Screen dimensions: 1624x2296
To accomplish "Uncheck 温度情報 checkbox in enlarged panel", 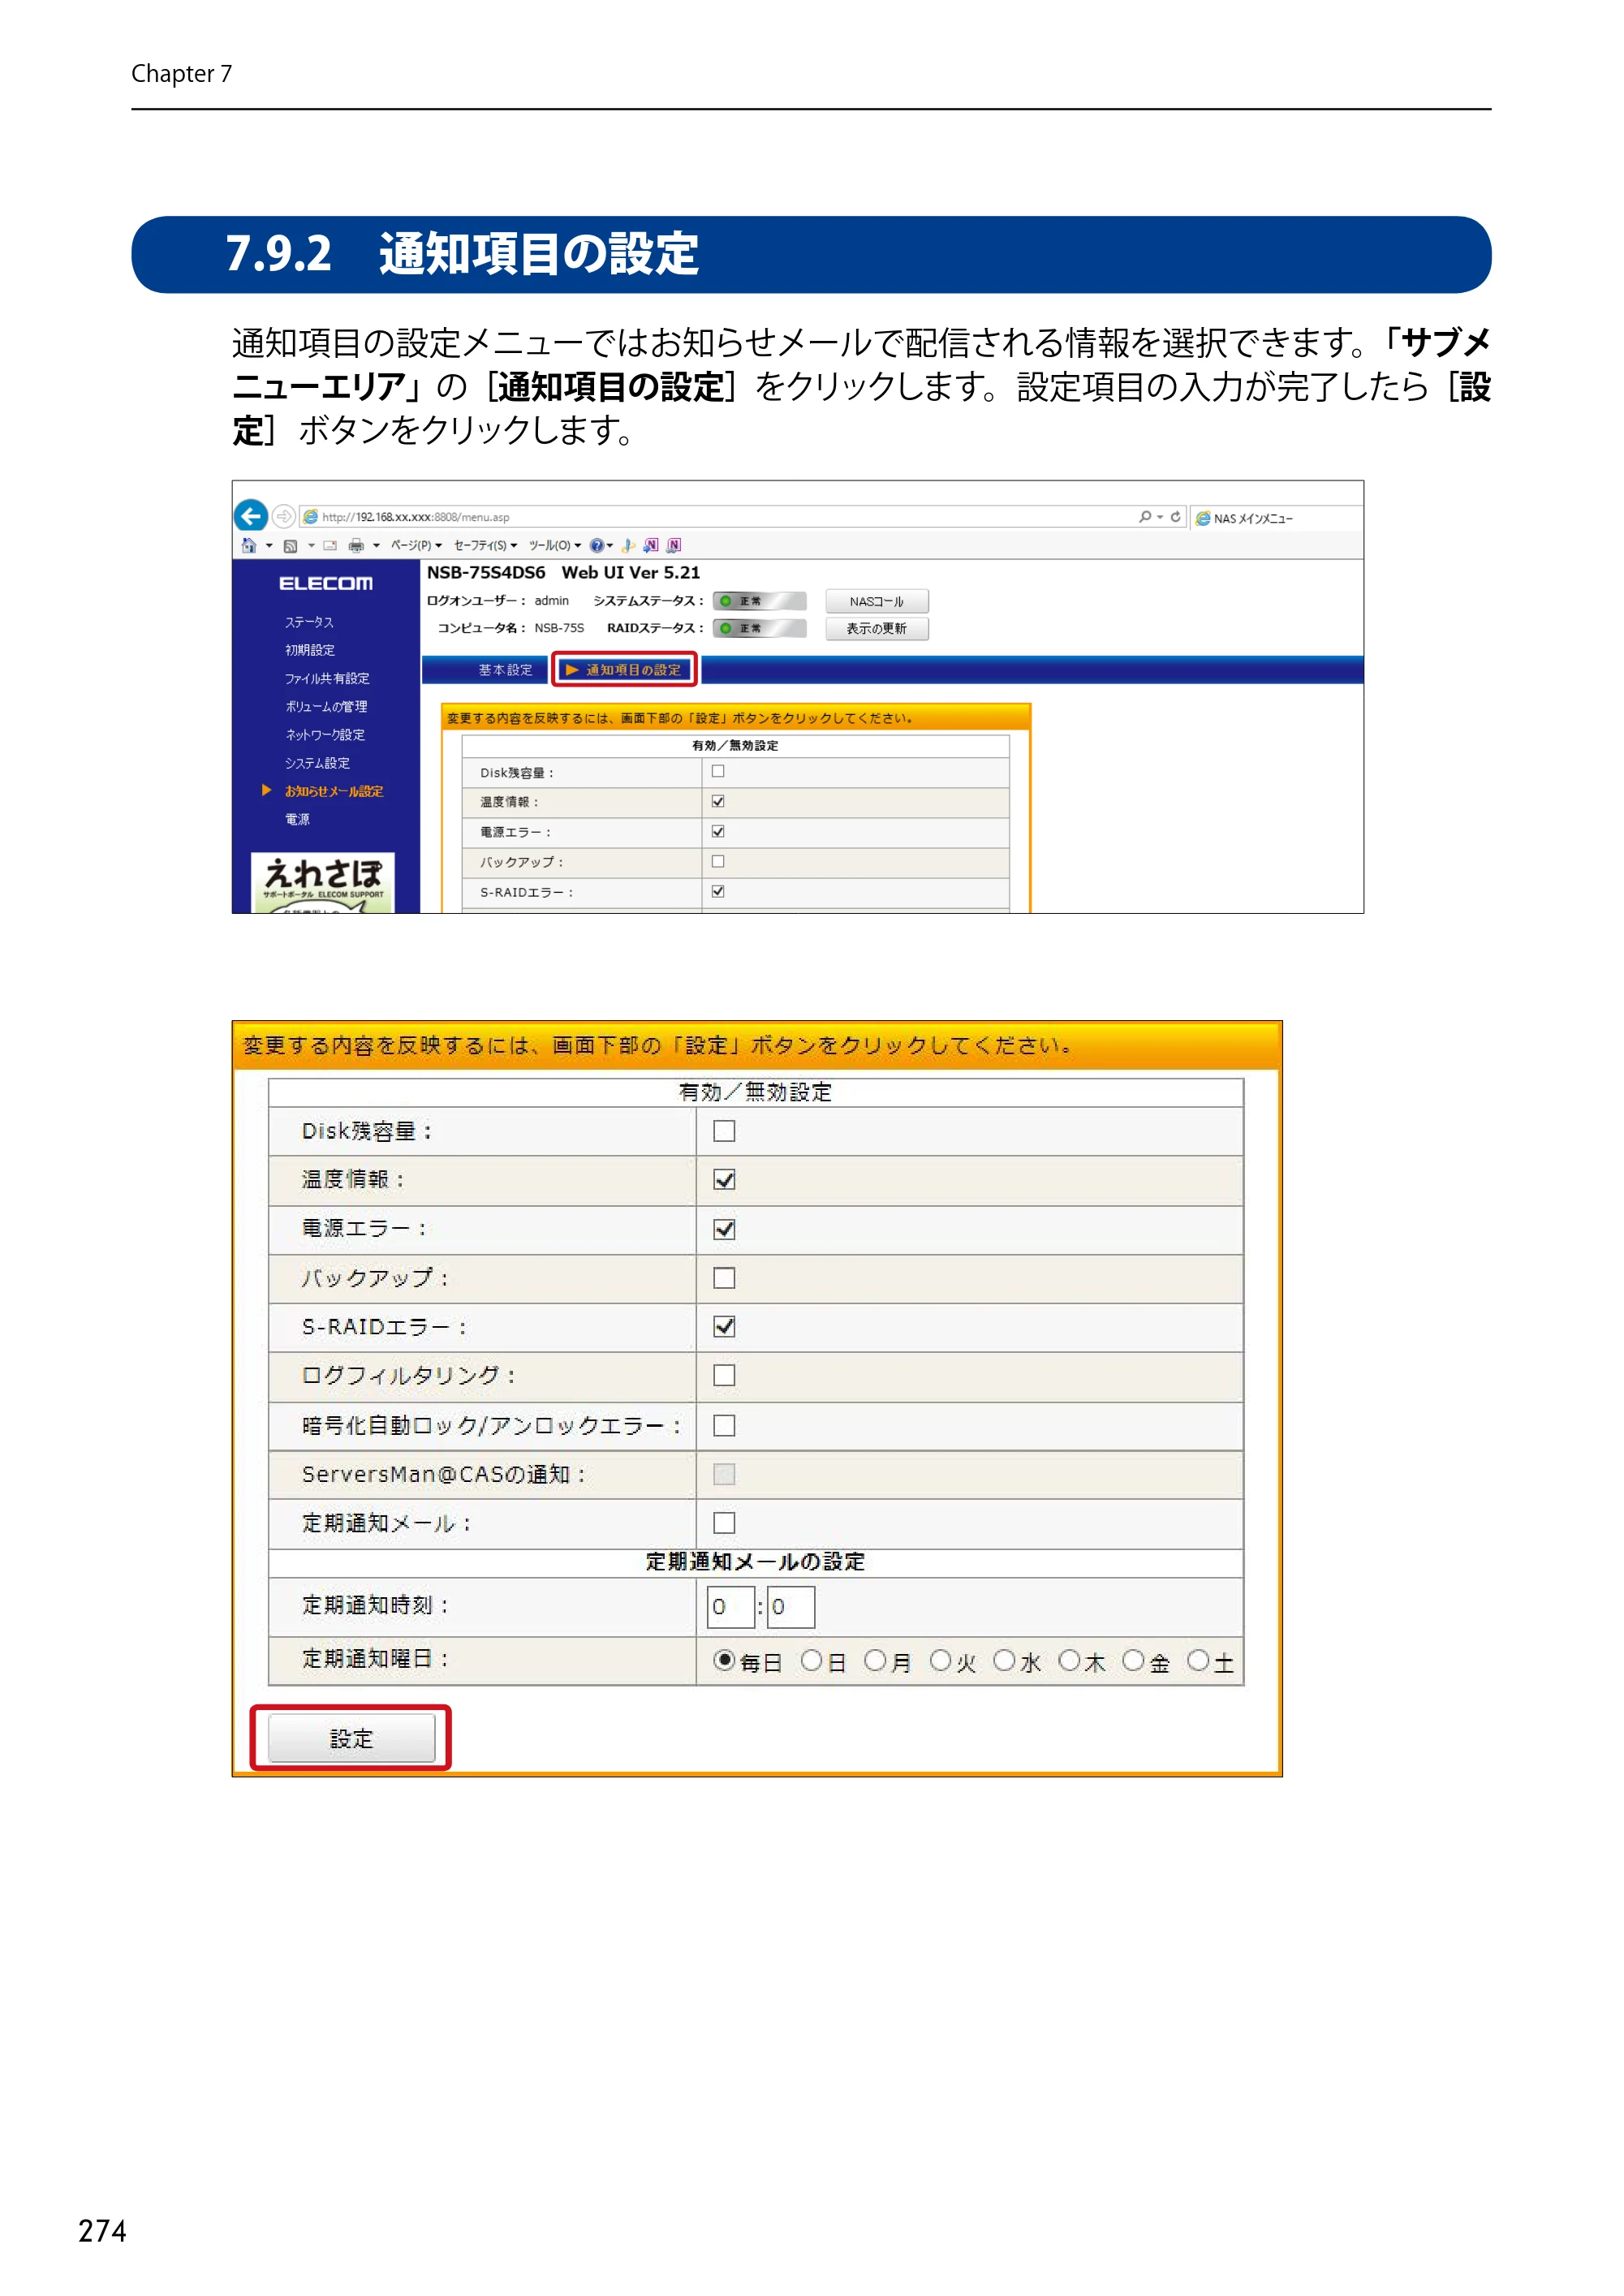I will click(x=724, y=1180).
